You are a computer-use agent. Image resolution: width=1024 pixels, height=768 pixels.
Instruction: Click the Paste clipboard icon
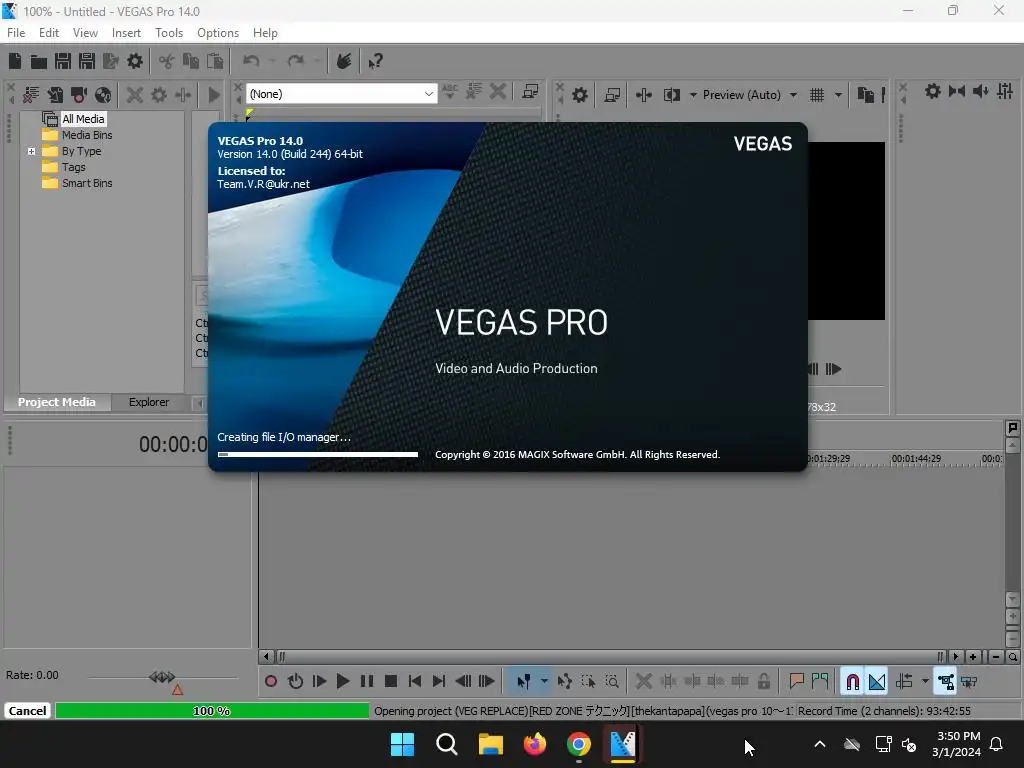pyautogui.click(x=215, y=61)
